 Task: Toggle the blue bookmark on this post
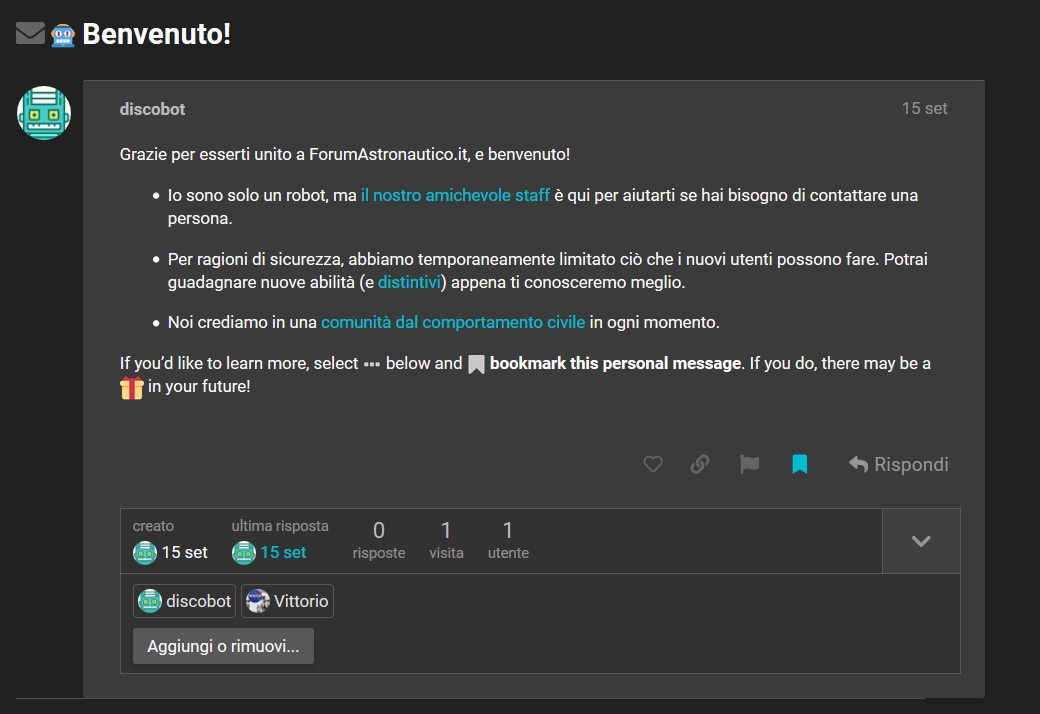(800, 464)
